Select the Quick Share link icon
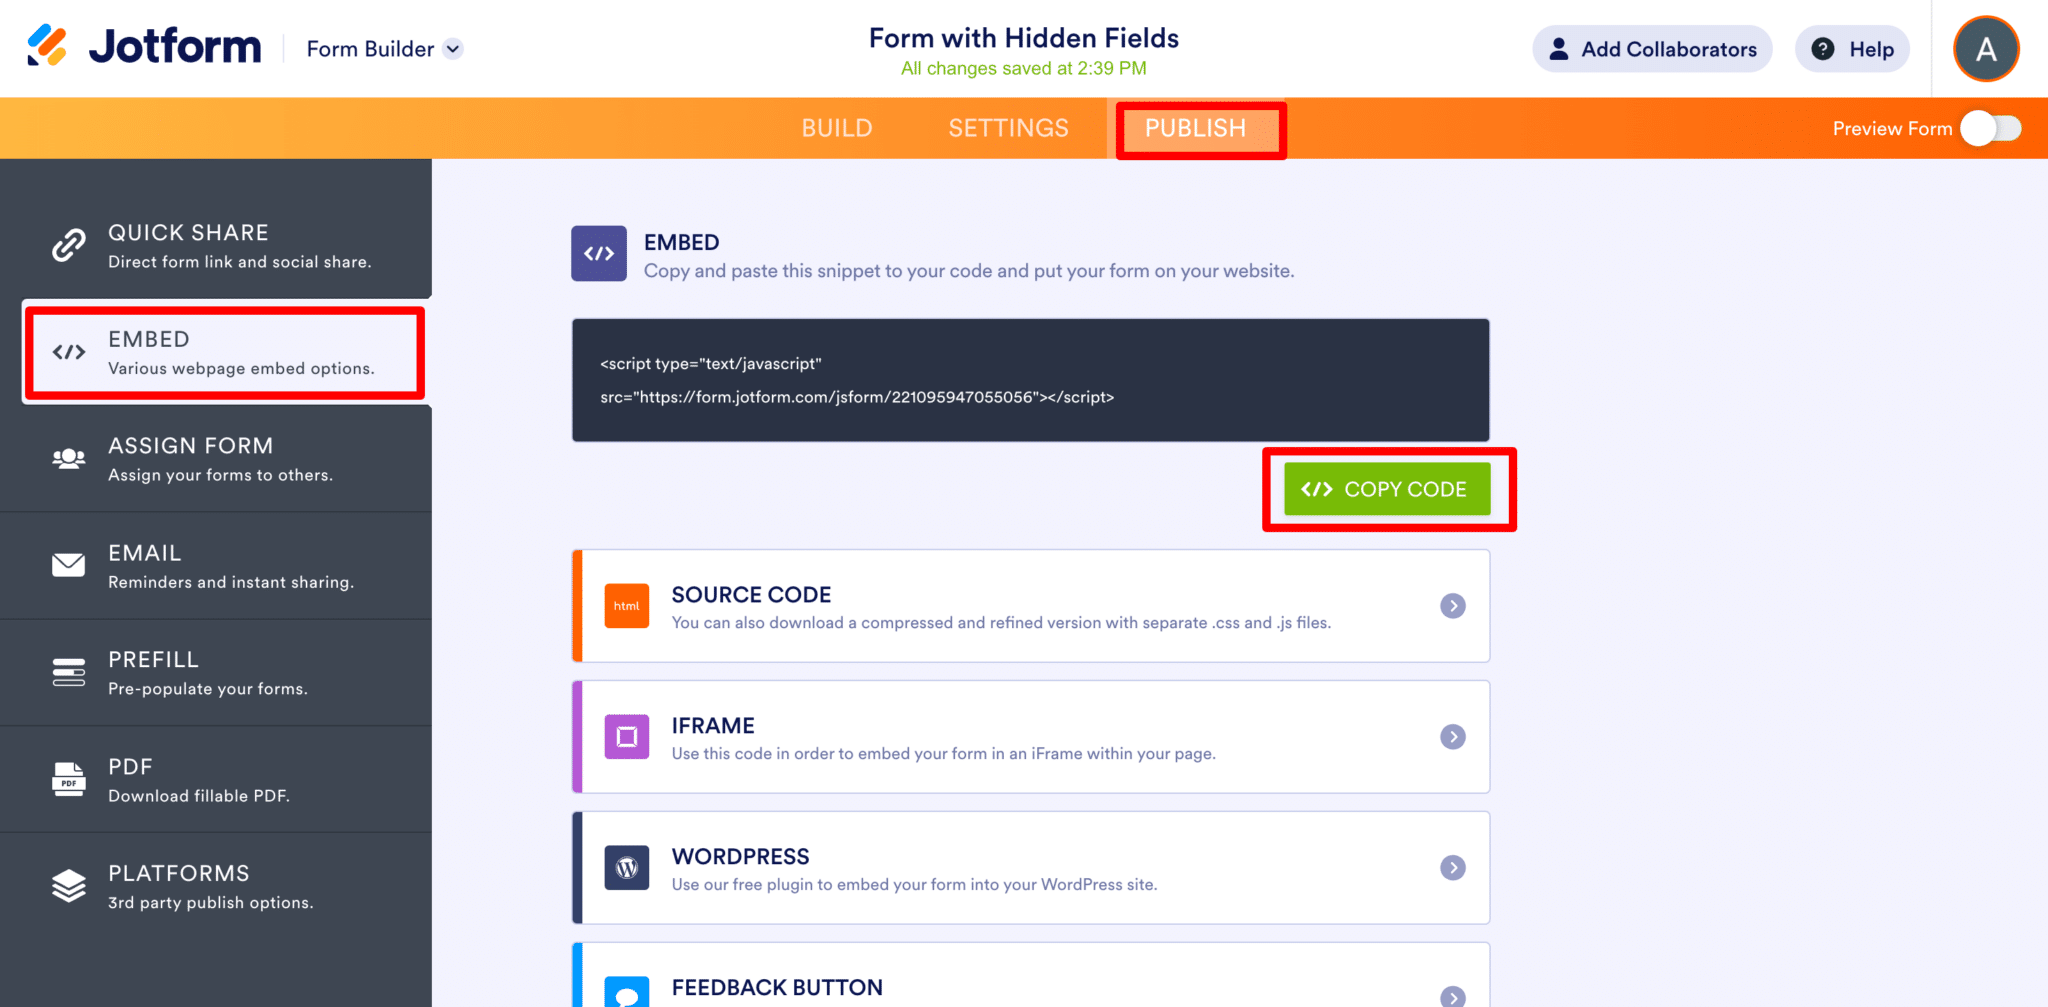The height and width of the screenshot is (1007, 2048). tap(68, 244)
